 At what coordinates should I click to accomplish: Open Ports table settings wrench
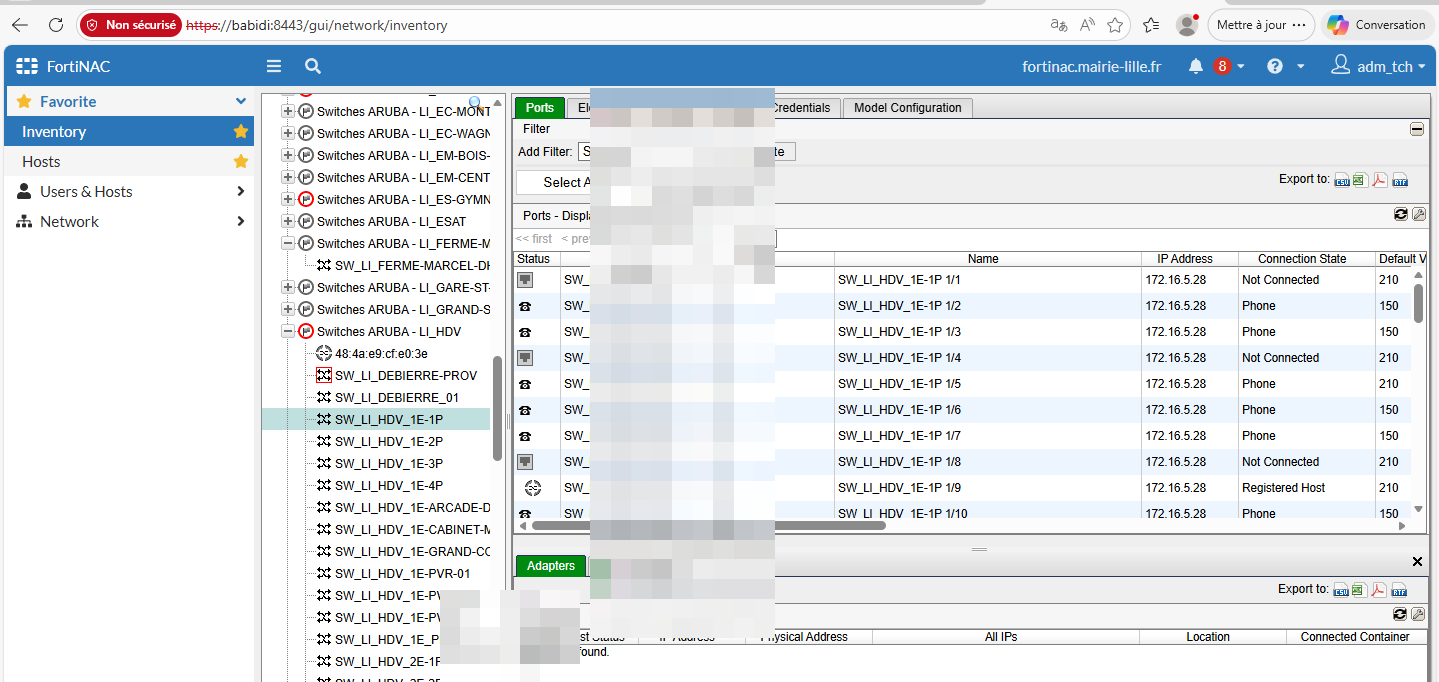1418,214
